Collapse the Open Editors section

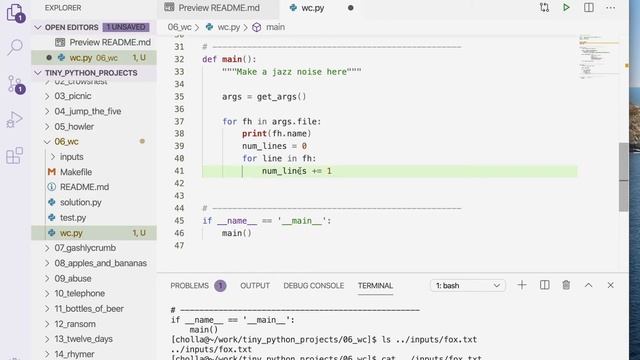point(38,27)
